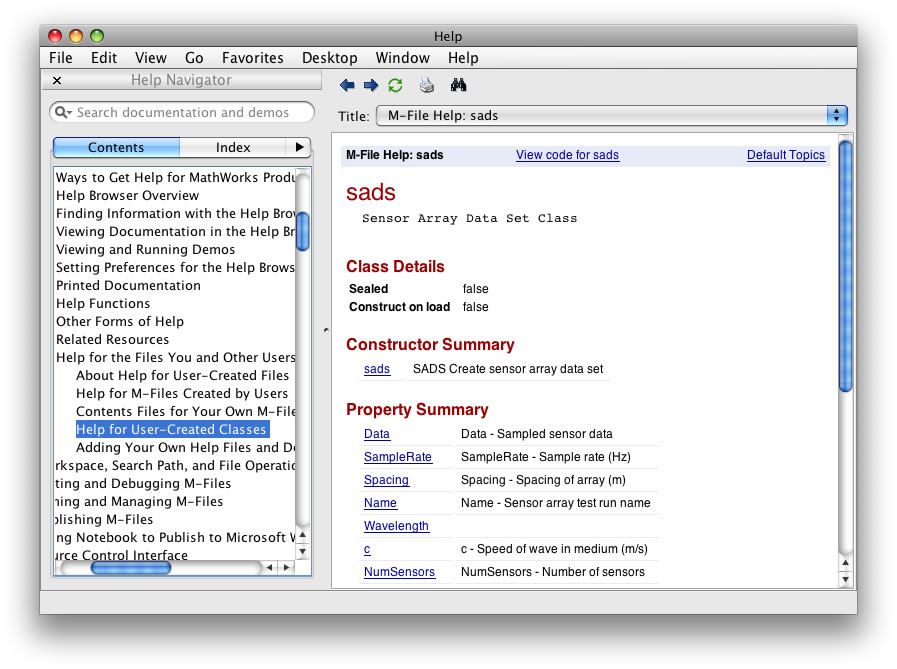897x669 pixels.
Task: Click the Back arrow in help toolbar
Action: pos(347,86)
